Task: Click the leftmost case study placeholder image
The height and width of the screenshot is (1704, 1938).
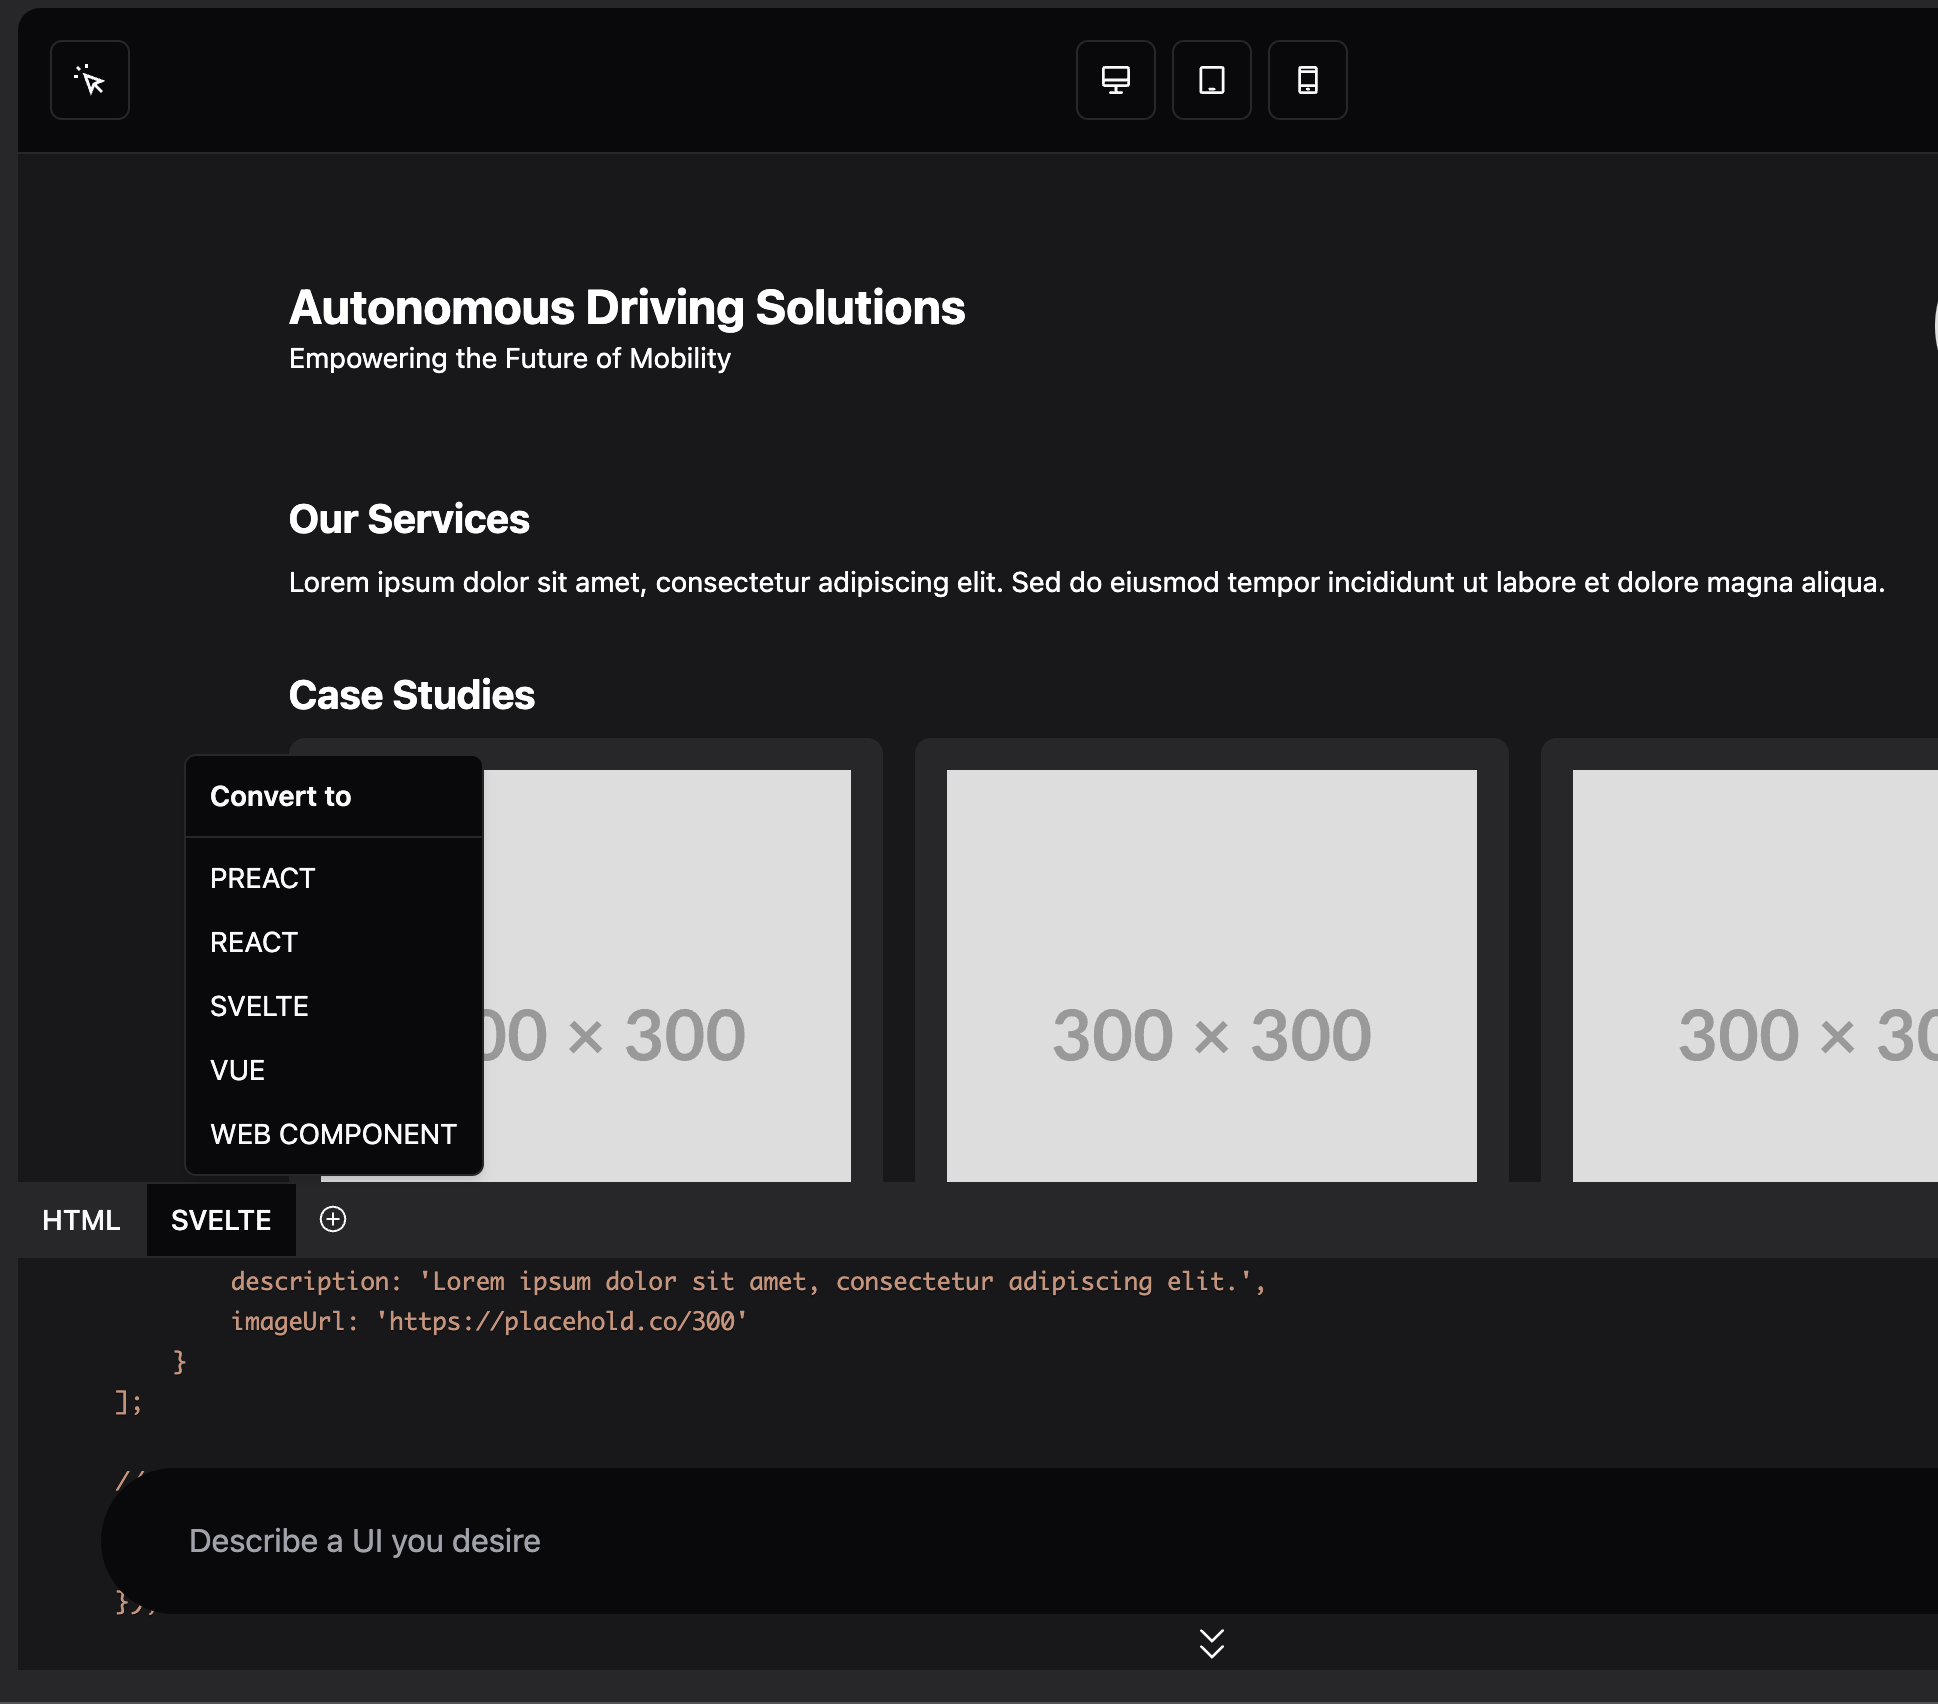Action: pos(668,976)
